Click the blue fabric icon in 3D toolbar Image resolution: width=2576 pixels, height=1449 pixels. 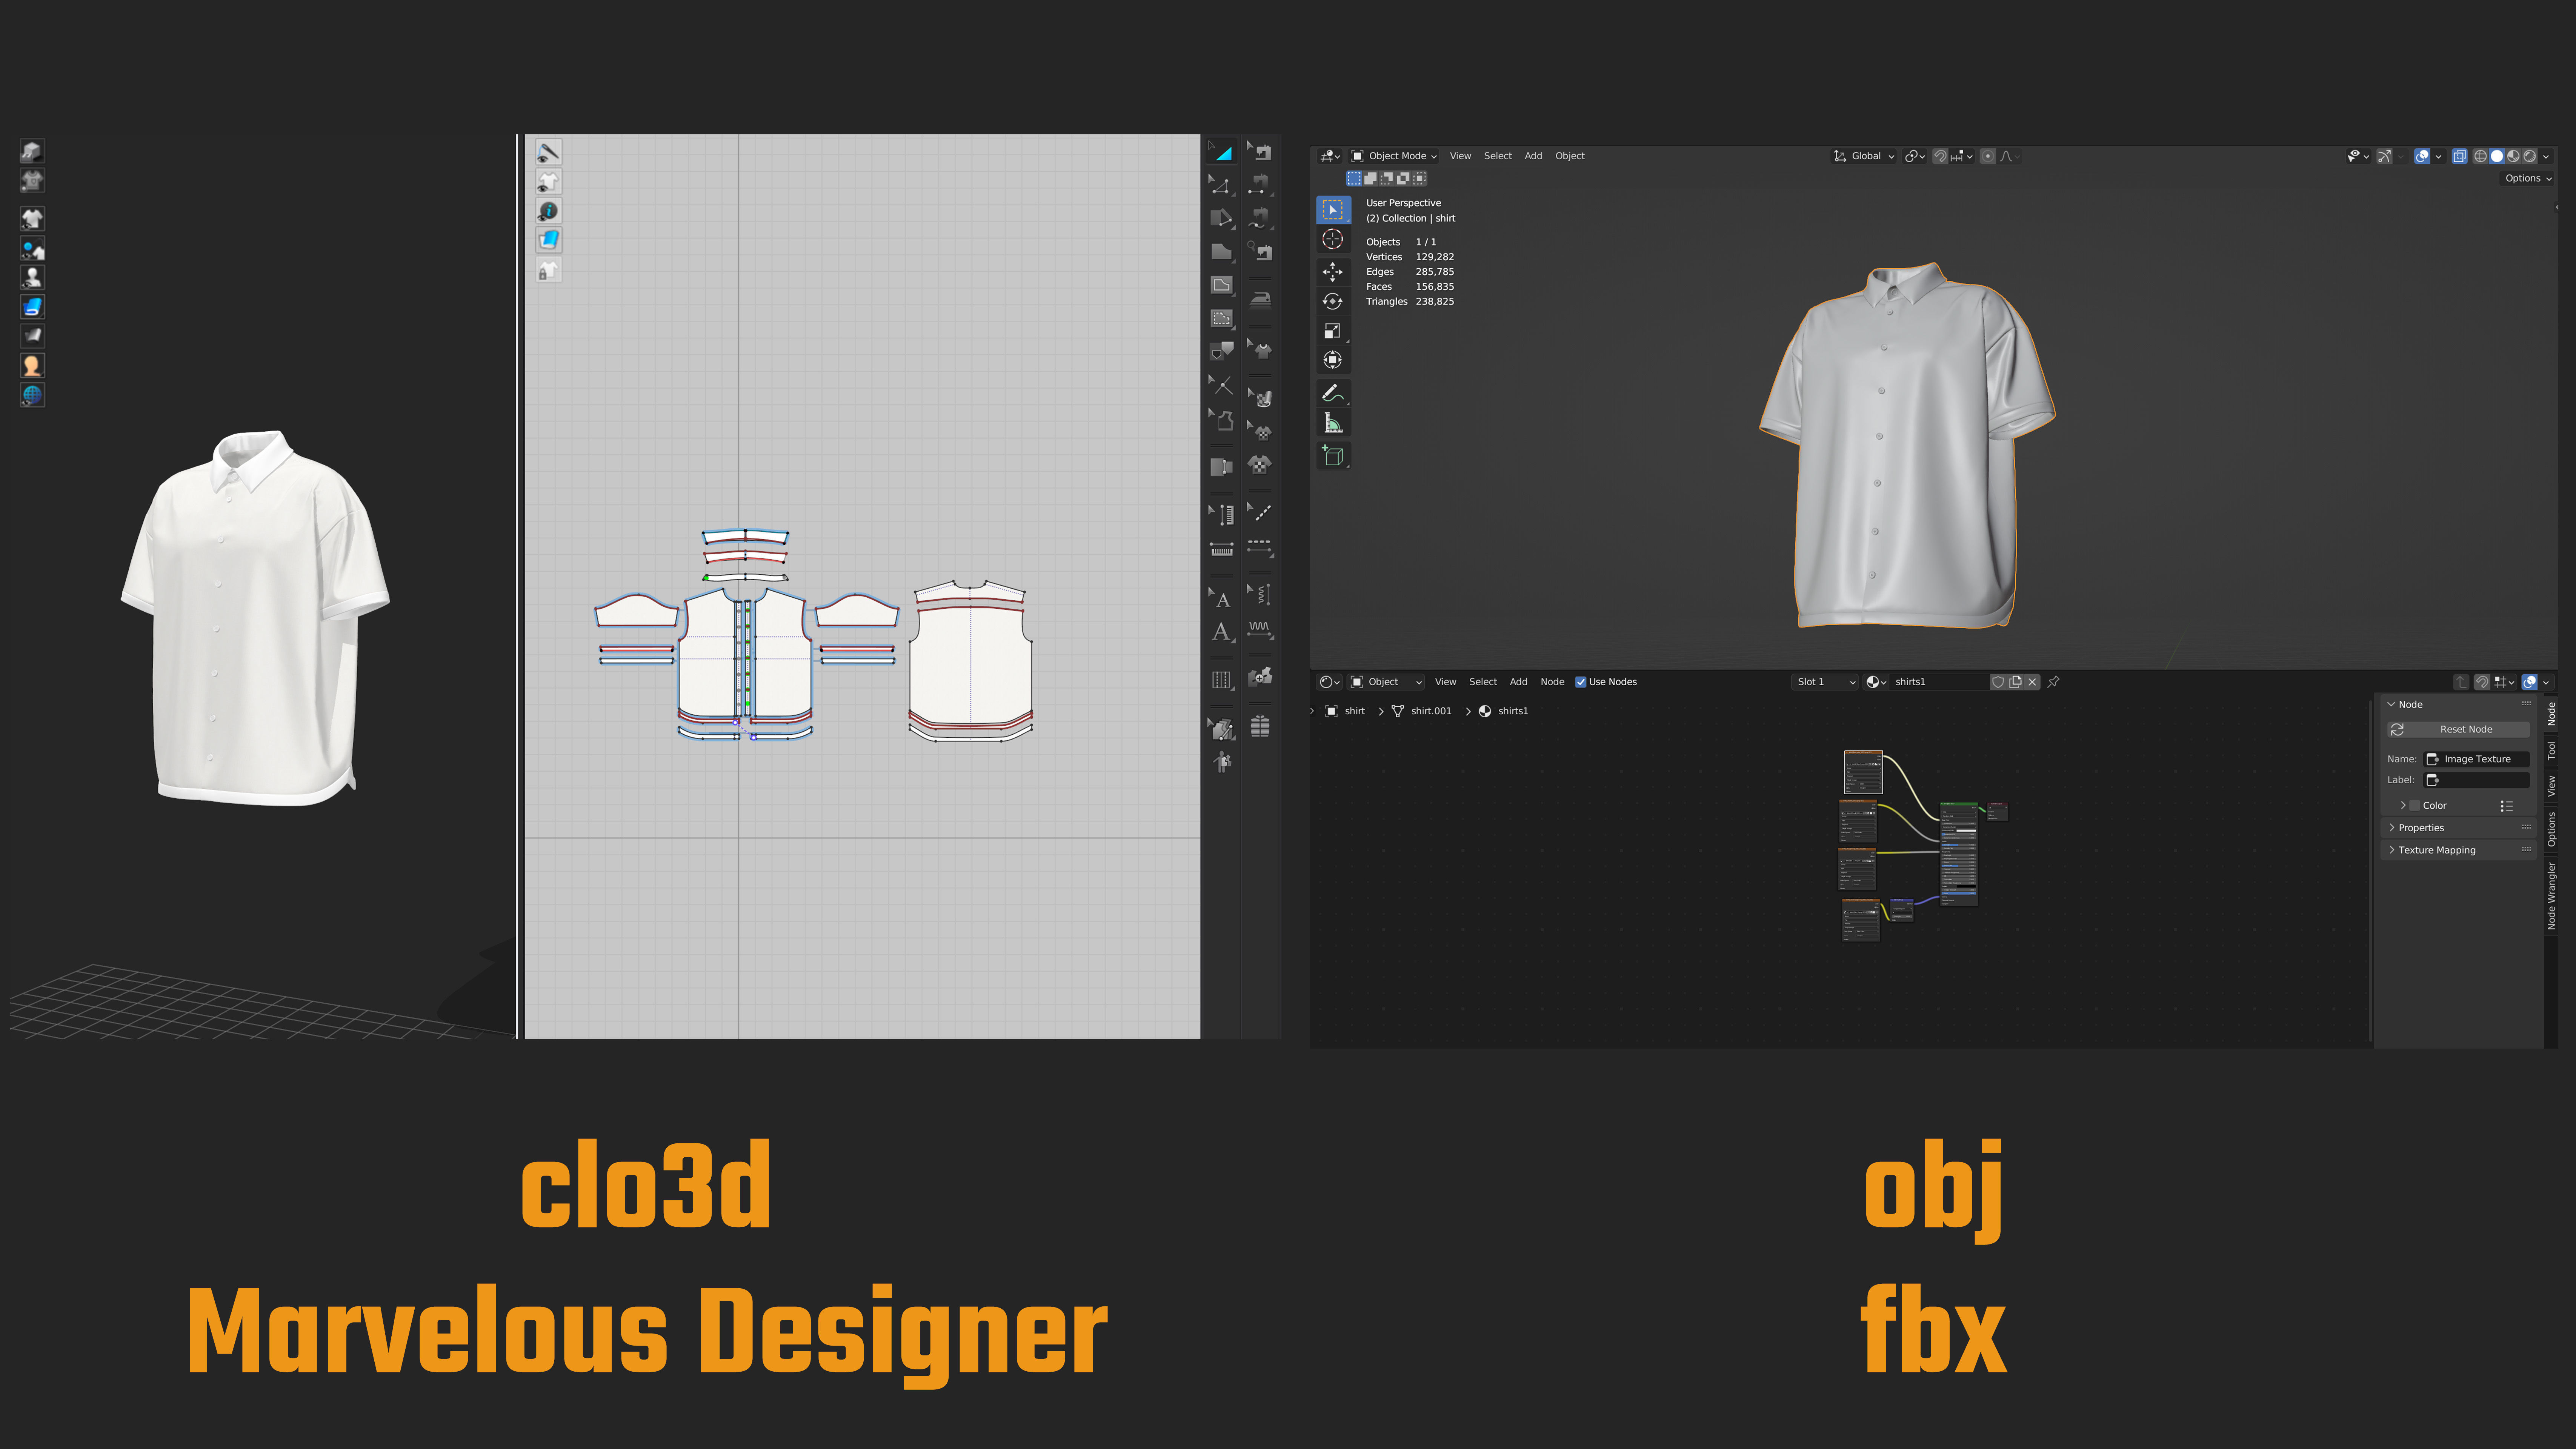[32, 307]
